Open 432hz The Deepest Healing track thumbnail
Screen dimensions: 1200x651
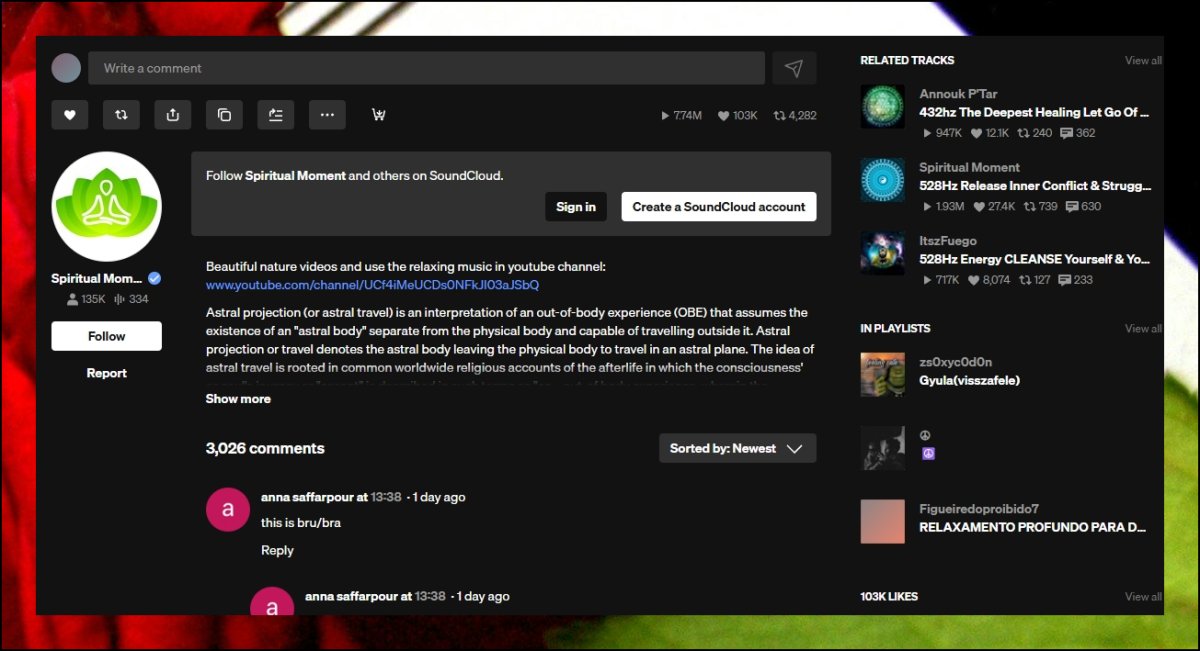pyautogui.click(x=883, y=107)
